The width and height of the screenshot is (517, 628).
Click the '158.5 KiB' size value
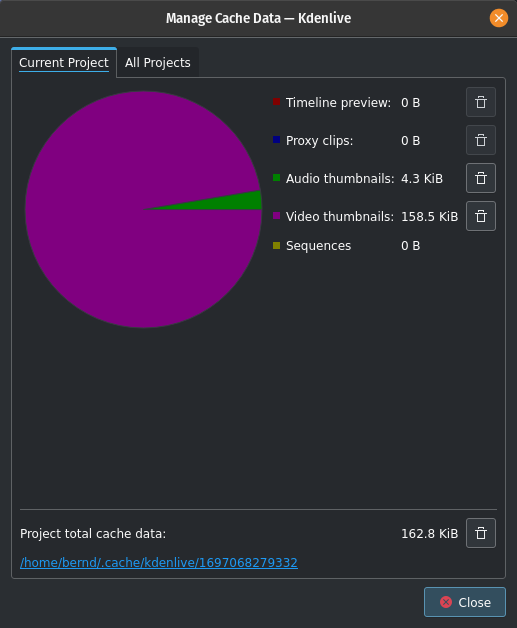[x=430, y=217]
